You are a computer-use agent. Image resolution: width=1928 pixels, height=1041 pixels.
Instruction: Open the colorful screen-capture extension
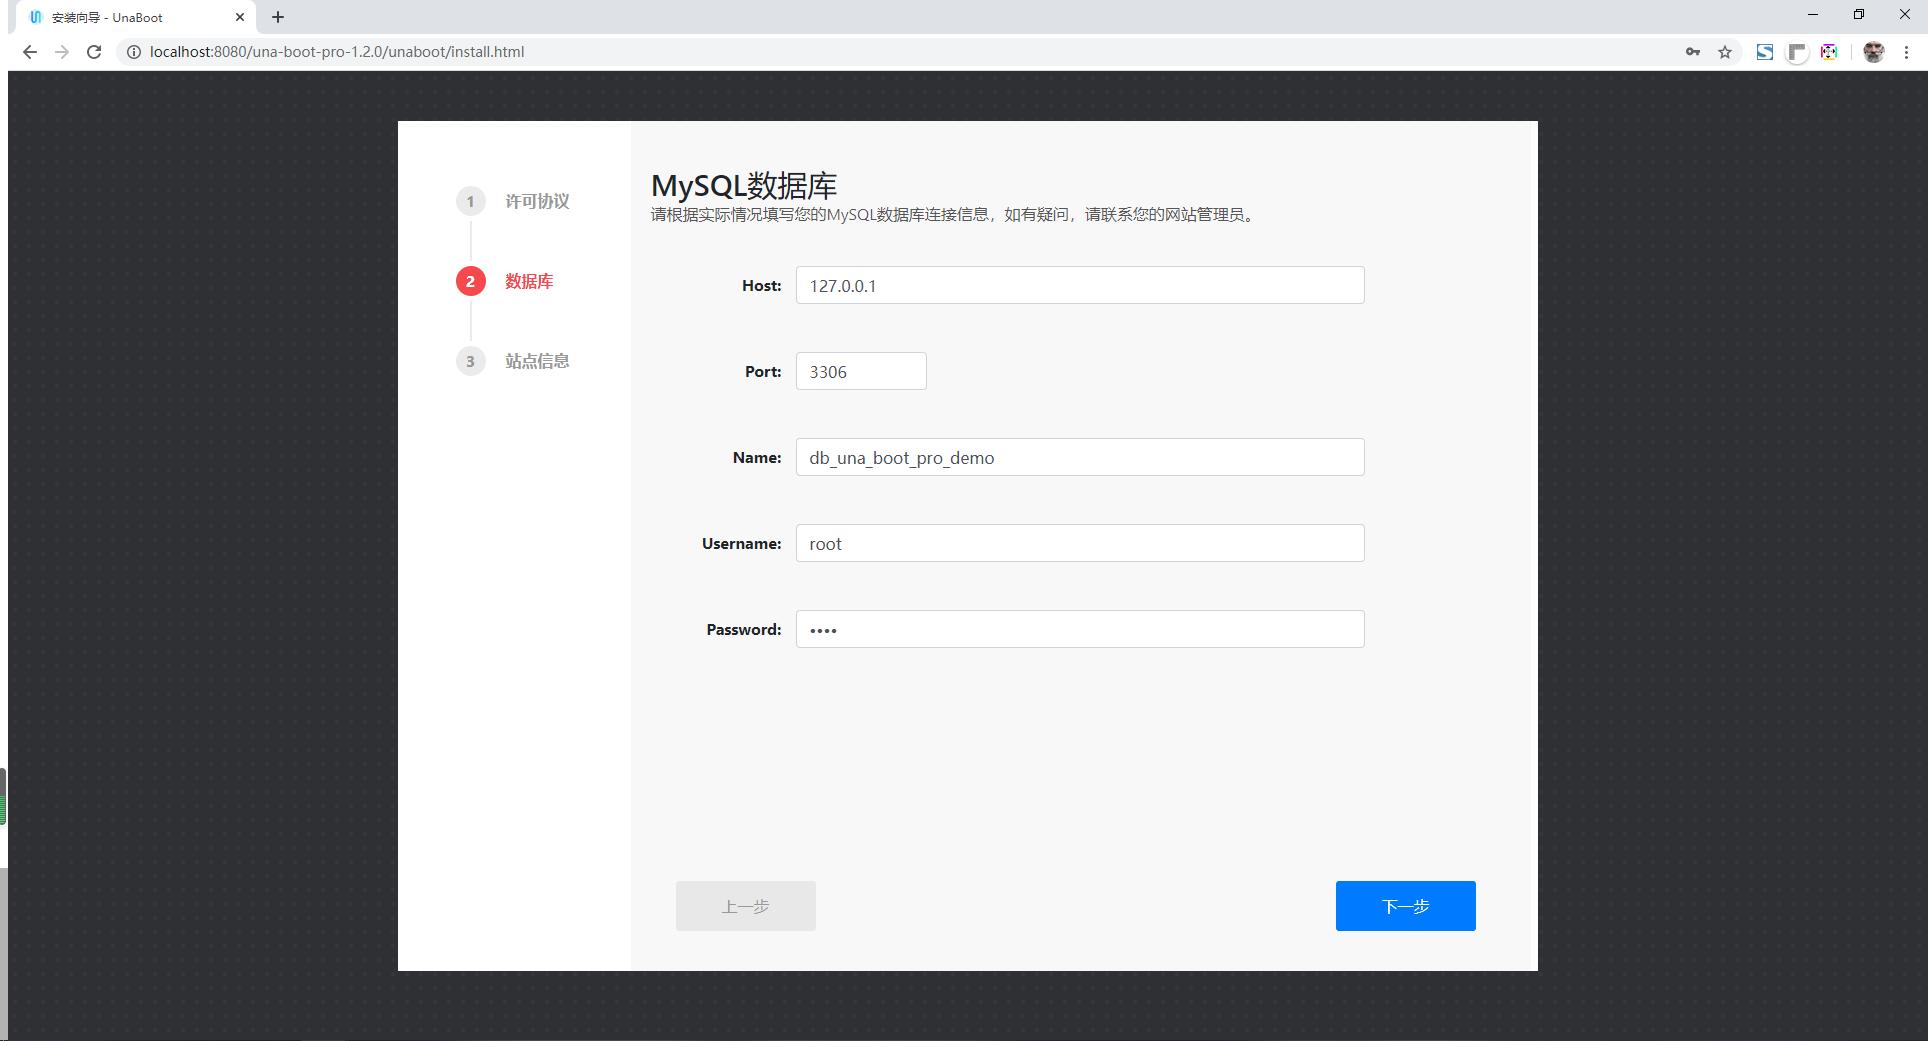coord(1829,51)
